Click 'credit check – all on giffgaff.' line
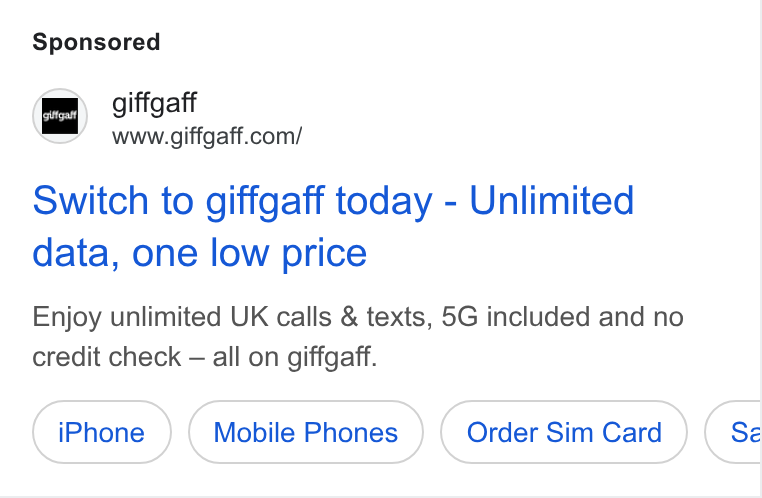The image size is (762, 498). [205, 357]
